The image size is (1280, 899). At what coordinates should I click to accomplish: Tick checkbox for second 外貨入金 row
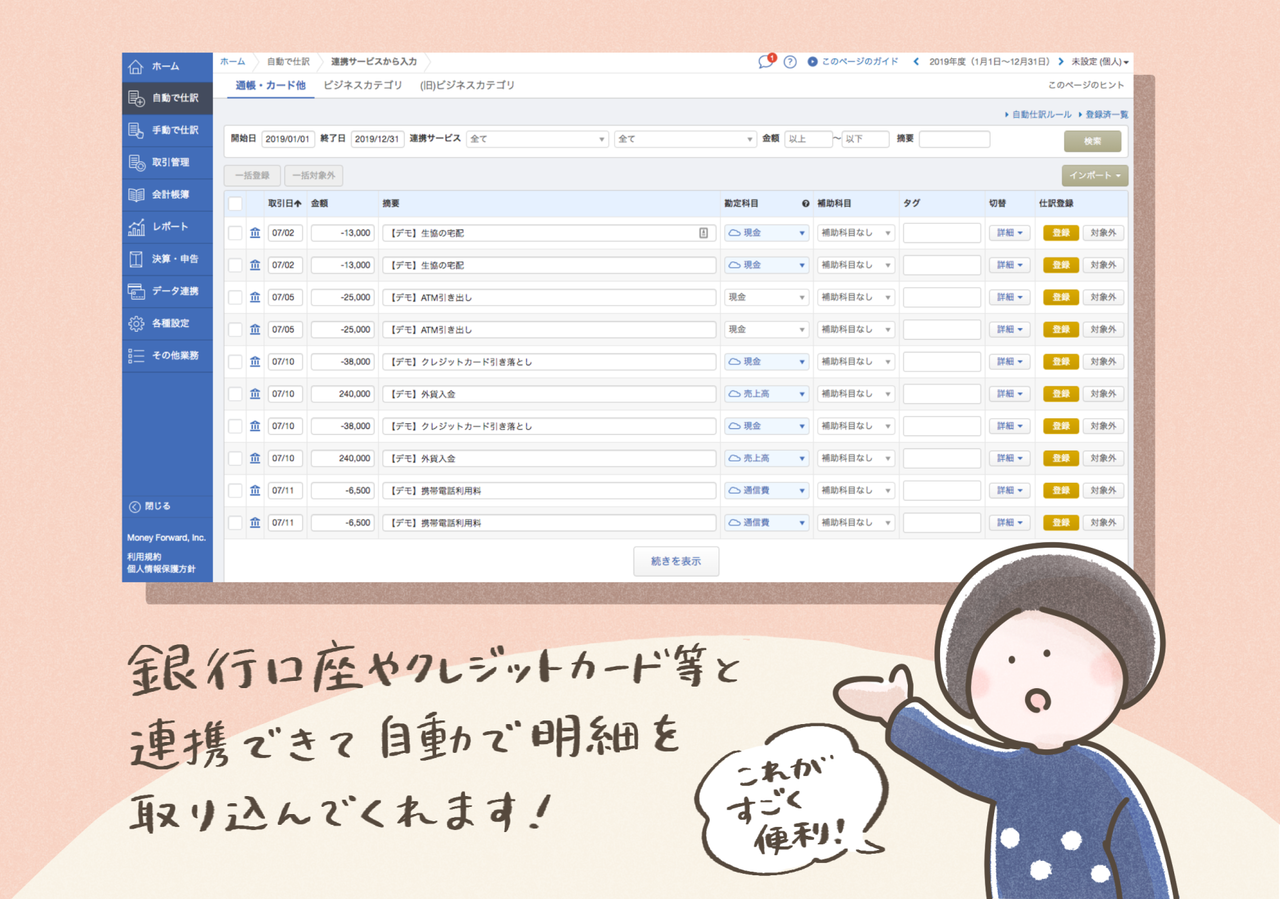(235, 458)
